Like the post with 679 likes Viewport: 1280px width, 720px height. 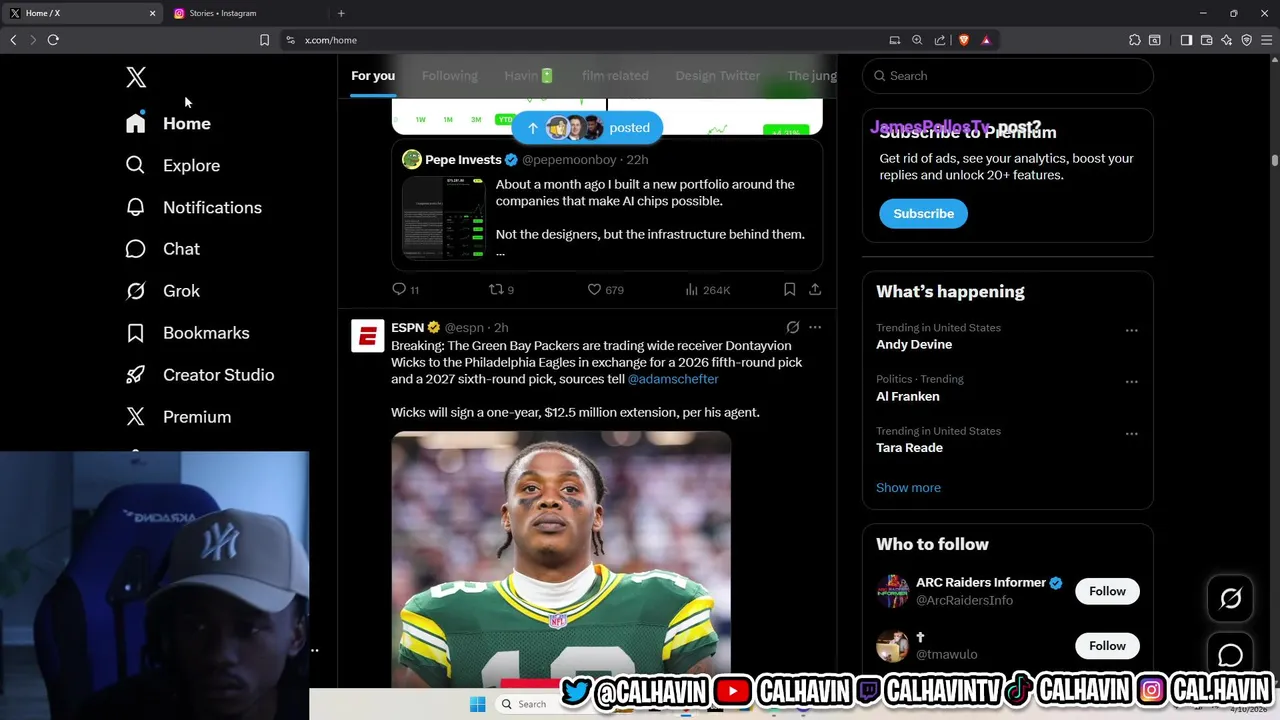605,290
